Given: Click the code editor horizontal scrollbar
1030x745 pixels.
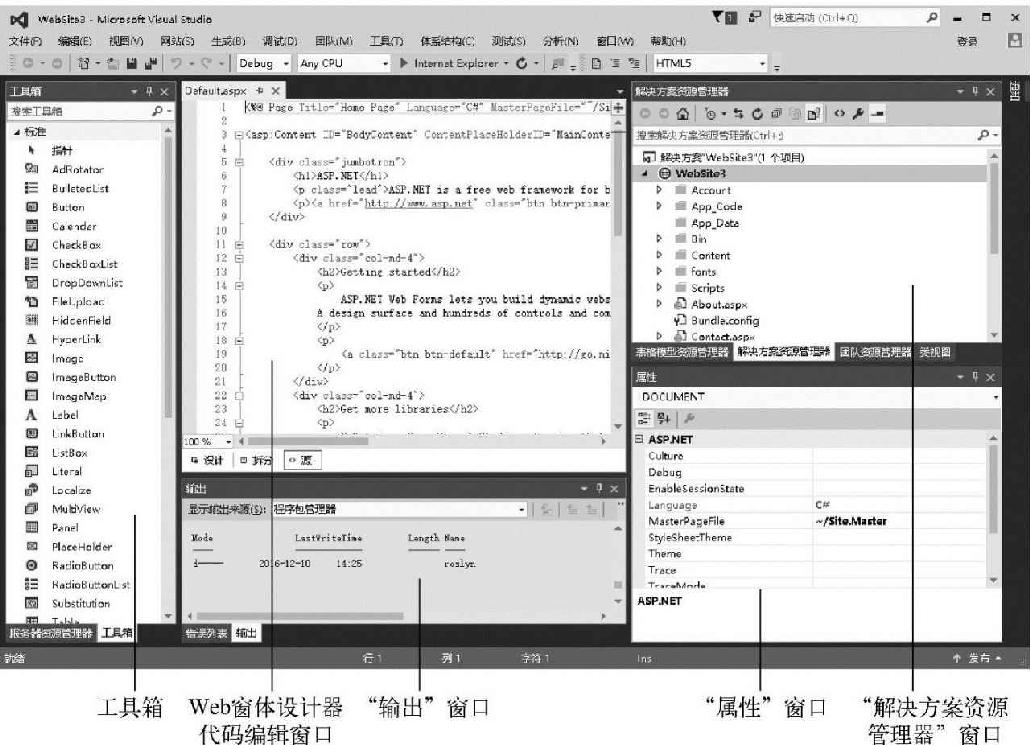Looking at the screenshot, I should pos(420,441).
